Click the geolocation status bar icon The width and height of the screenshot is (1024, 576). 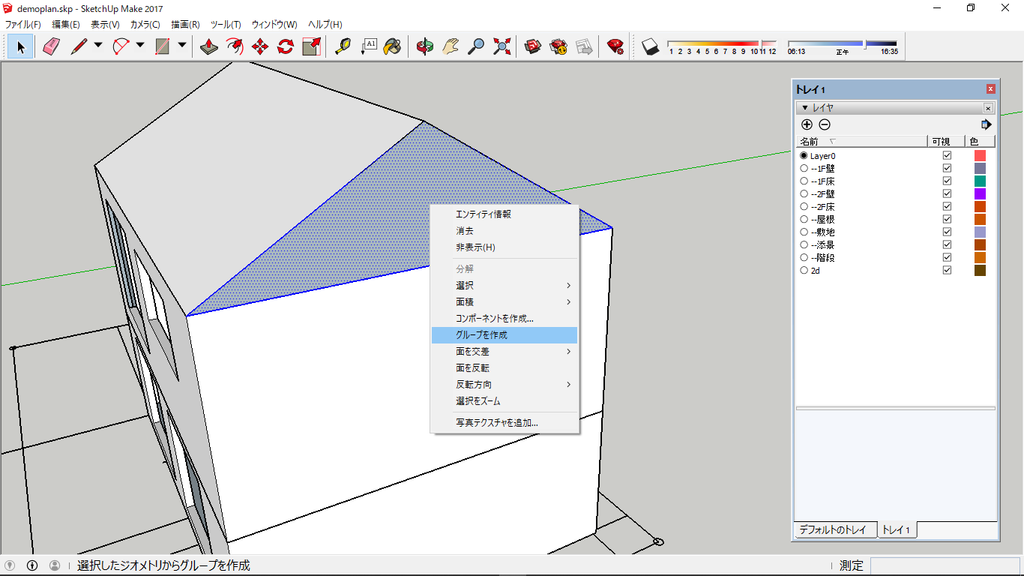pyautogui.click(x=9, y=566)
